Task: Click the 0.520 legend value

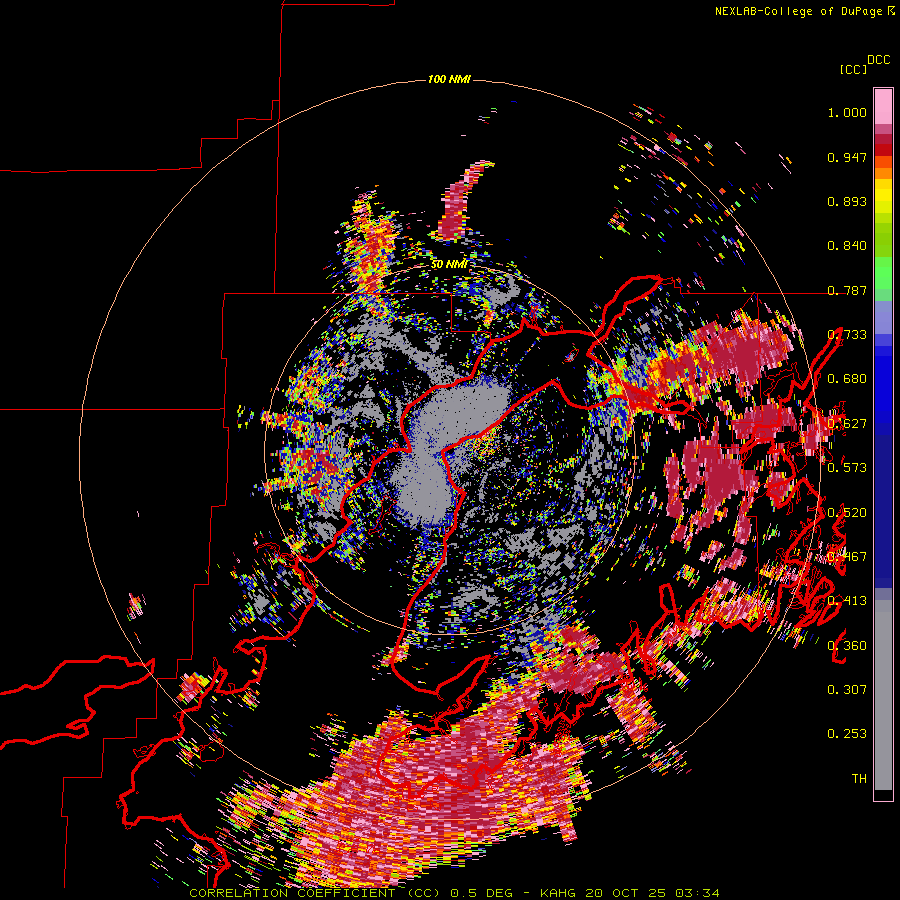Action: [847, 513]
